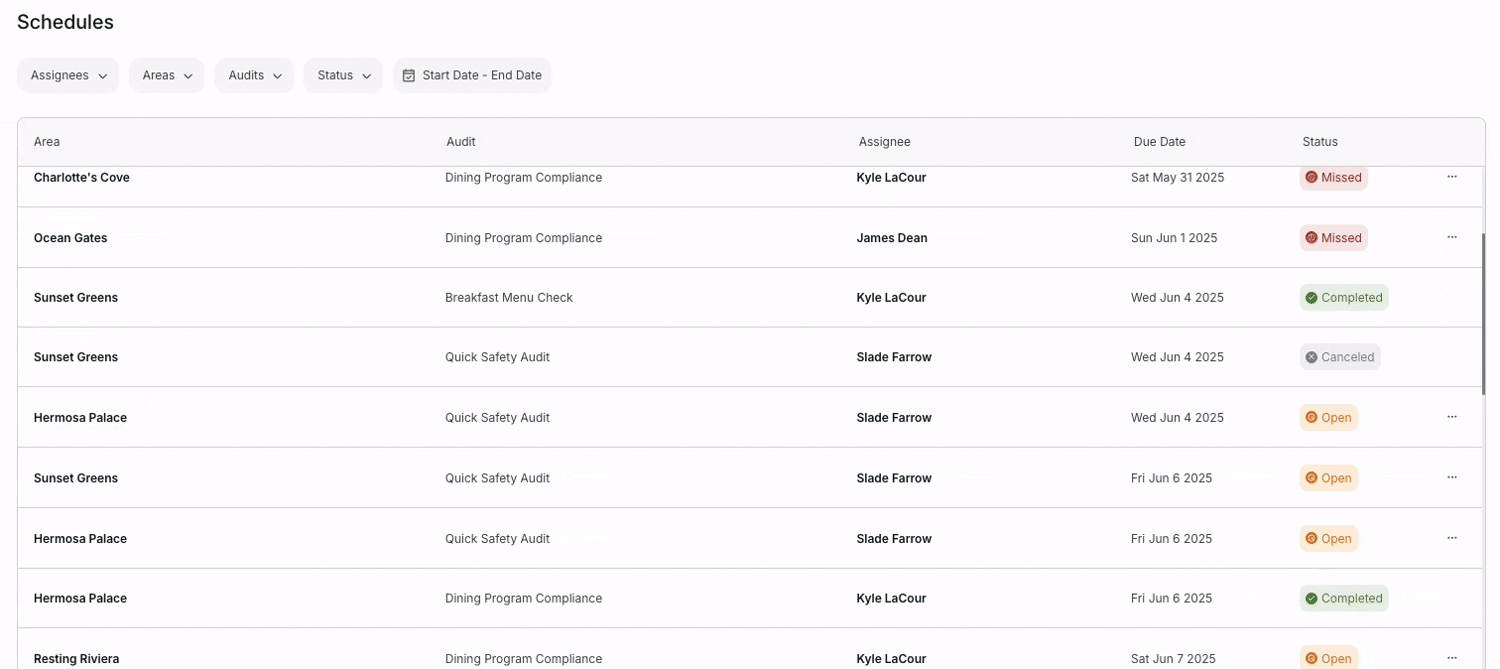Click Quick Safety Audit in the Canceled row

(x=497, y=357)
